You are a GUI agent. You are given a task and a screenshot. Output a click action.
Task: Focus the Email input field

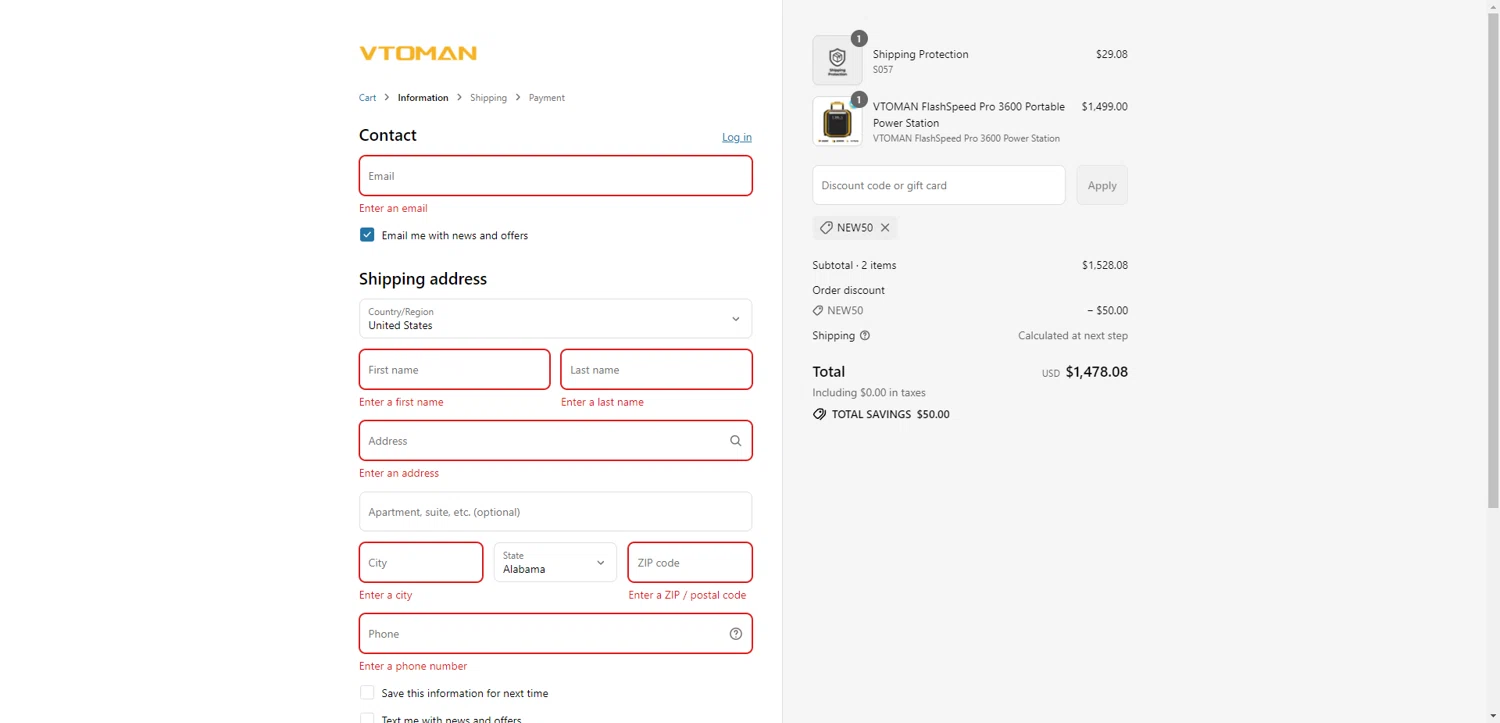(x=555, y=176)
